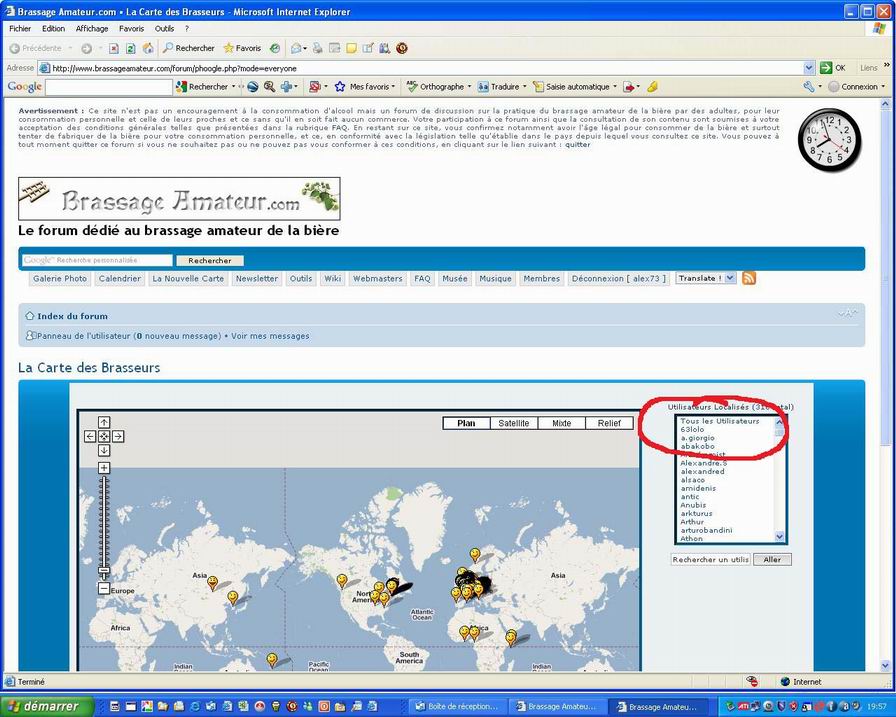Image resolution: width=896 pixels, height=717 pixels.
Task: Click the Aller button
Action: 772,559
